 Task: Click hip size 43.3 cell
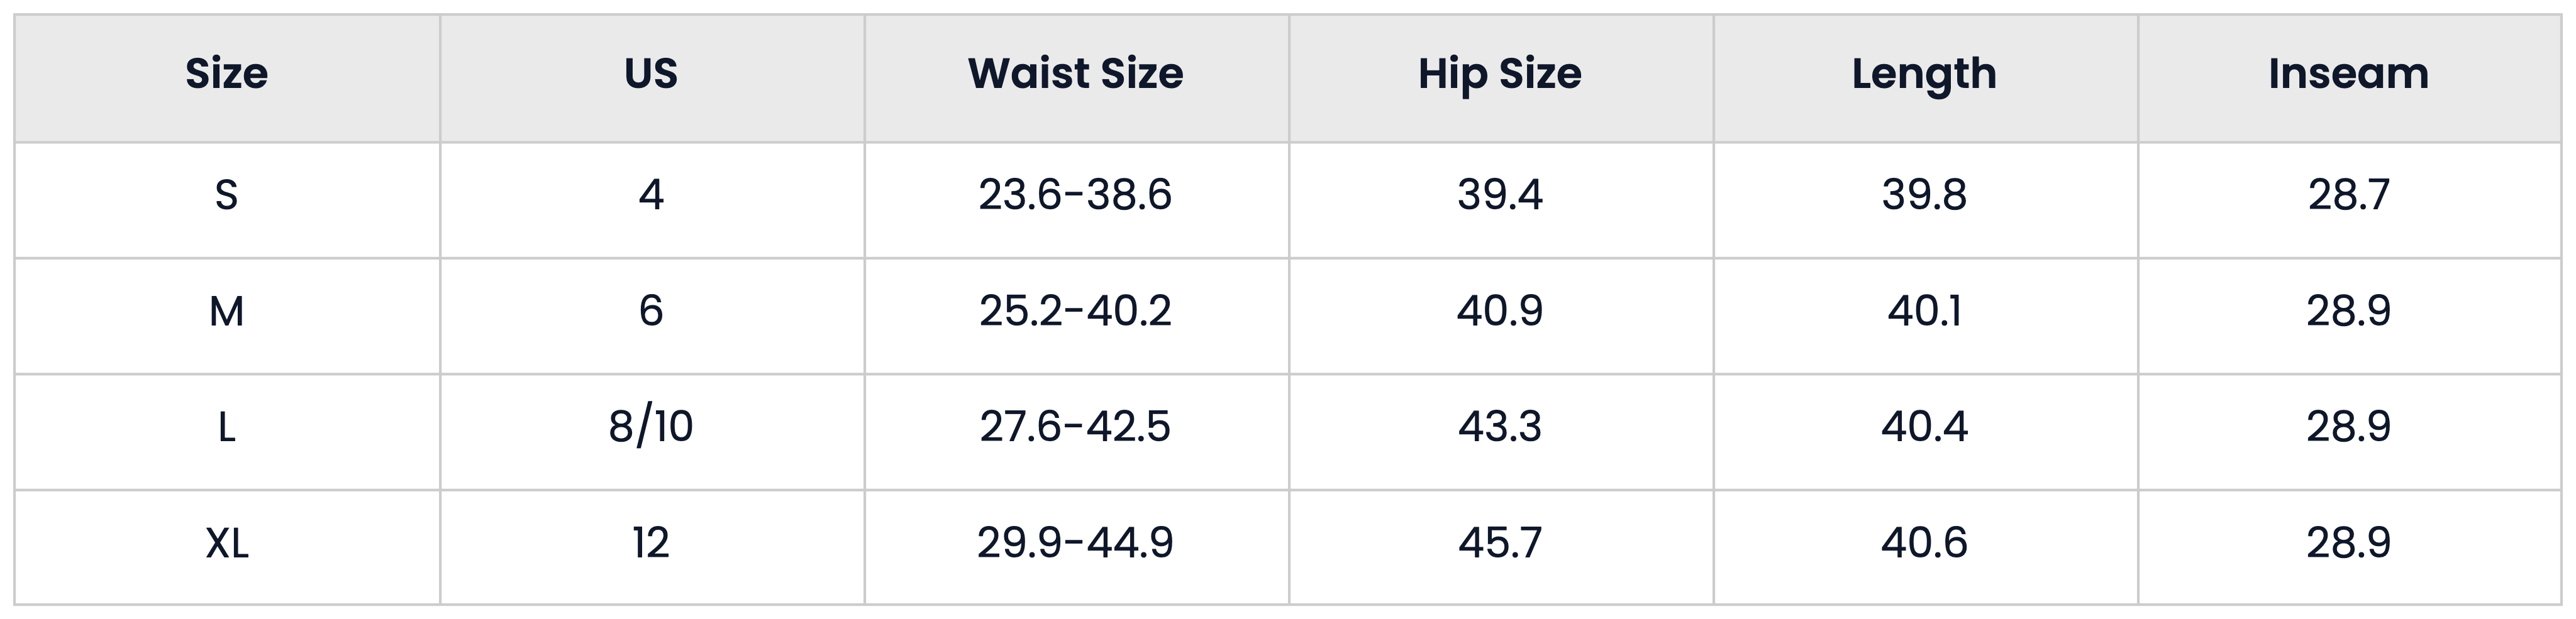click(x=1501, y=432)
